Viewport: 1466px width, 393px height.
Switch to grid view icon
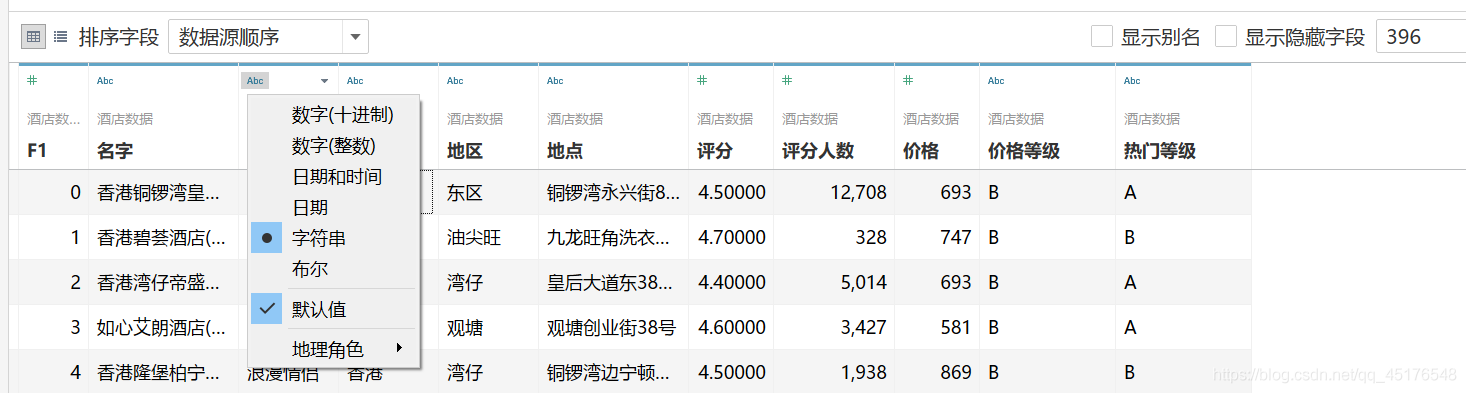(33, 37)
